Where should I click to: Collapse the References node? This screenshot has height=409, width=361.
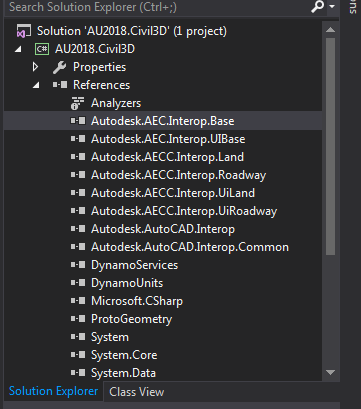36,85
